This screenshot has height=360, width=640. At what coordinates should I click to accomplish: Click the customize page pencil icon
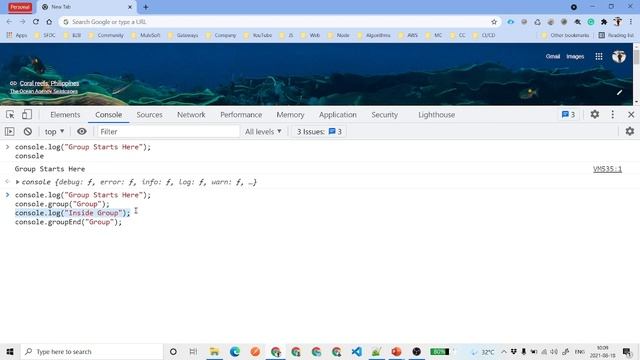point(619,93)
